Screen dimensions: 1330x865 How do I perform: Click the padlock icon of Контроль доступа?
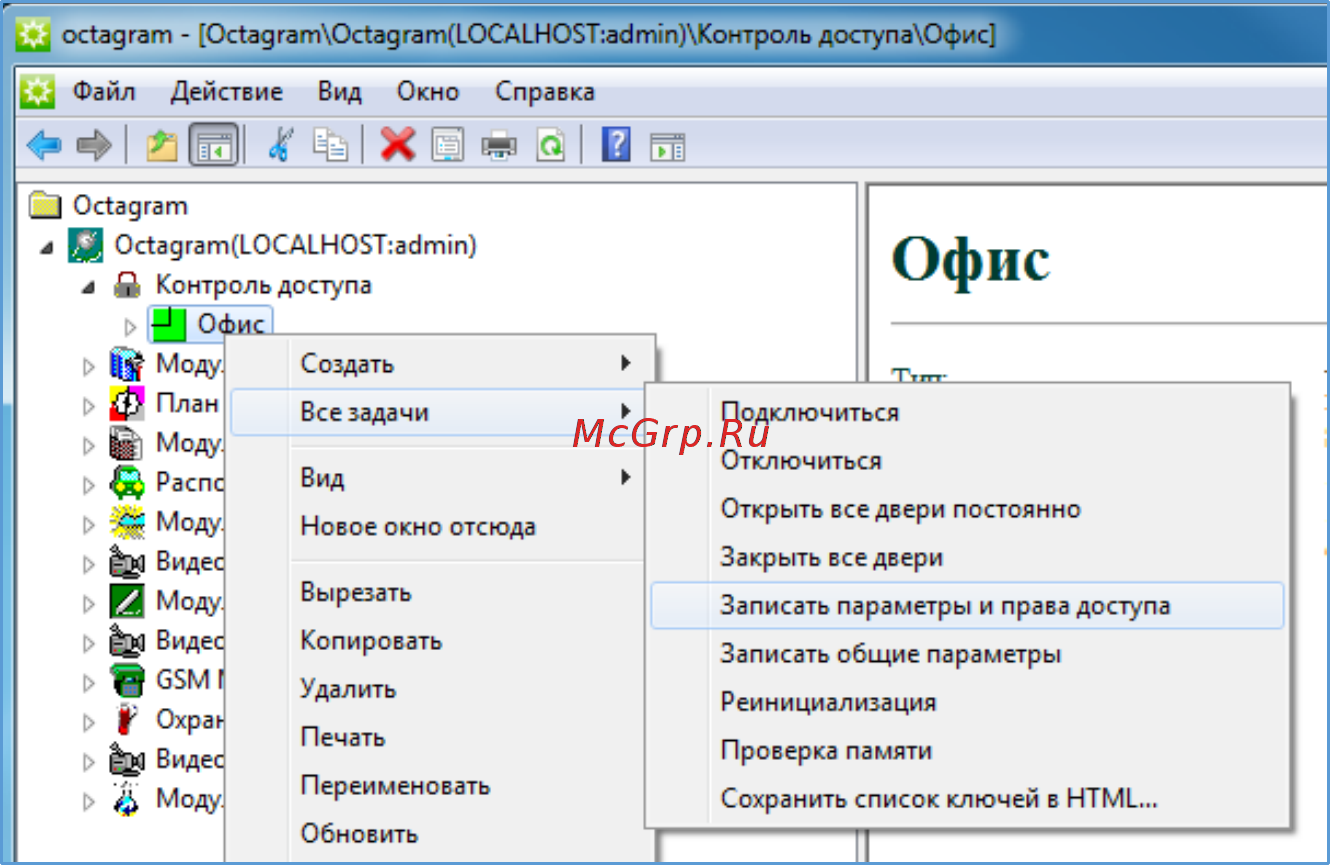pyautogui.click(x=127, y=285)
